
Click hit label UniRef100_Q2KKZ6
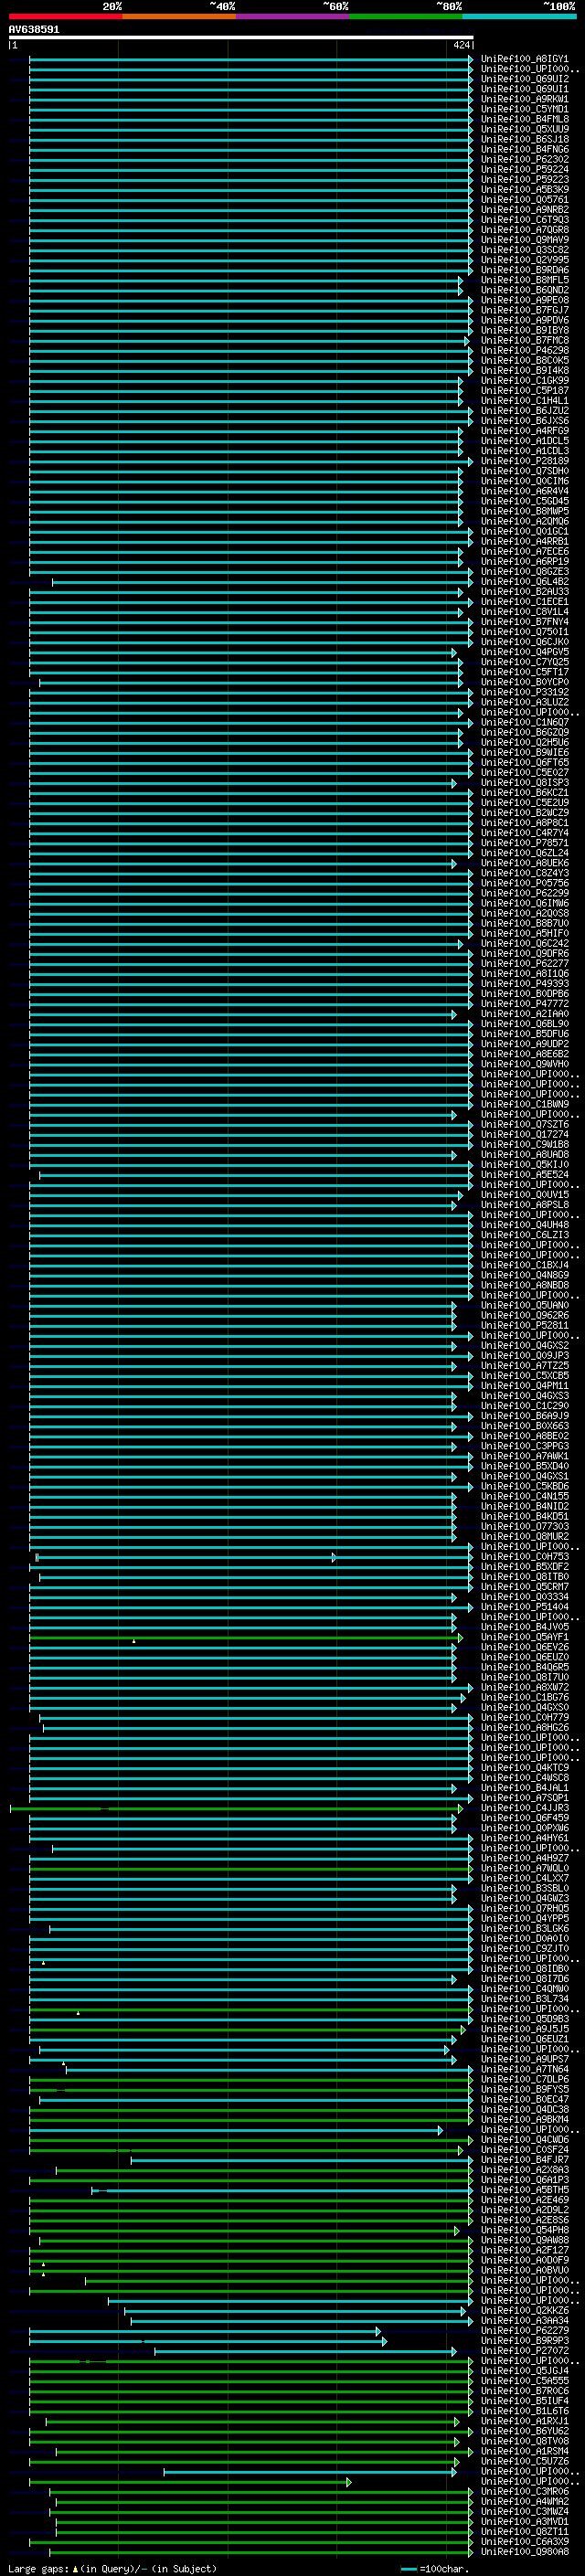pyautogui.click(x=525, y=2310)
